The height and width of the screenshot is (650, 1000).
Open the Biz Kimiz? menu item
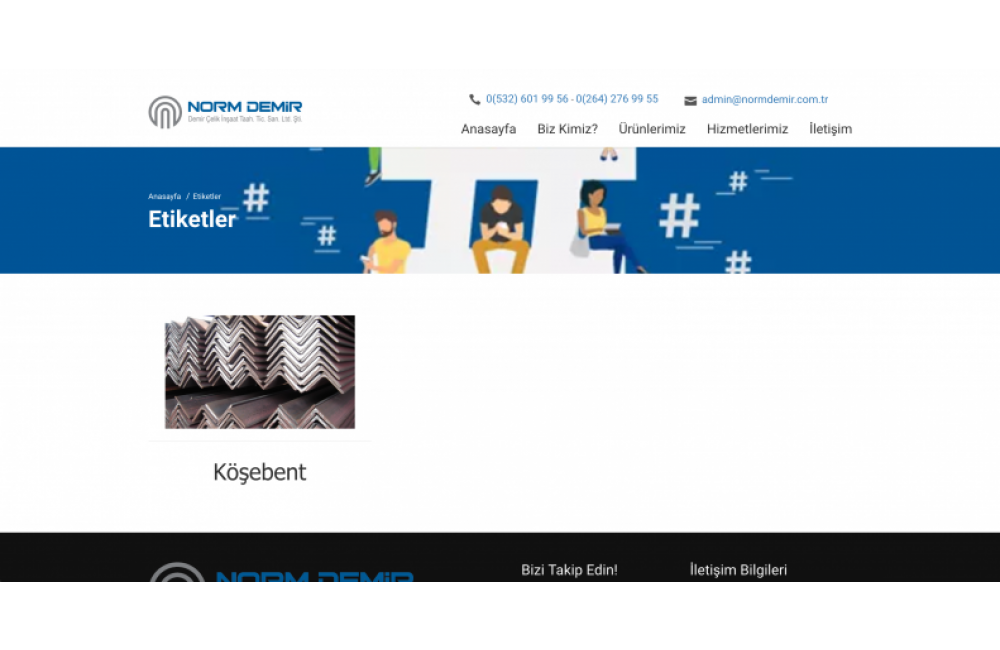[x=567, y=129]
